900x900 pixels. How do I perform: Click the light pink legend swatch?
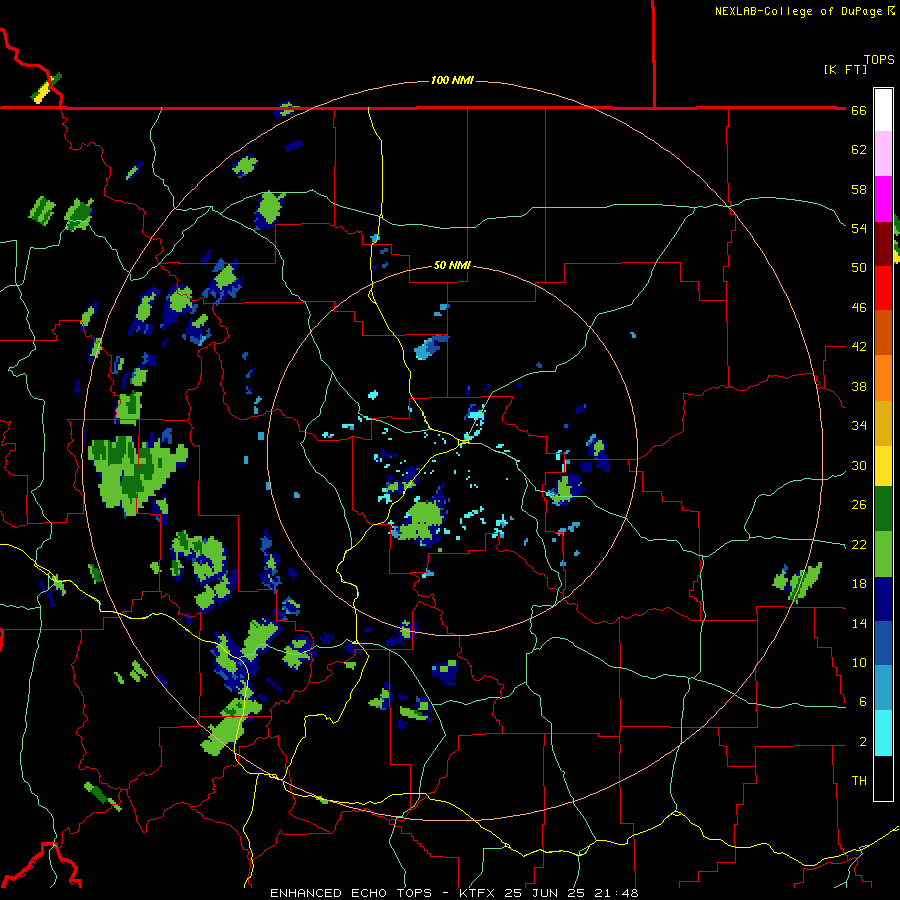pos(883,154)
